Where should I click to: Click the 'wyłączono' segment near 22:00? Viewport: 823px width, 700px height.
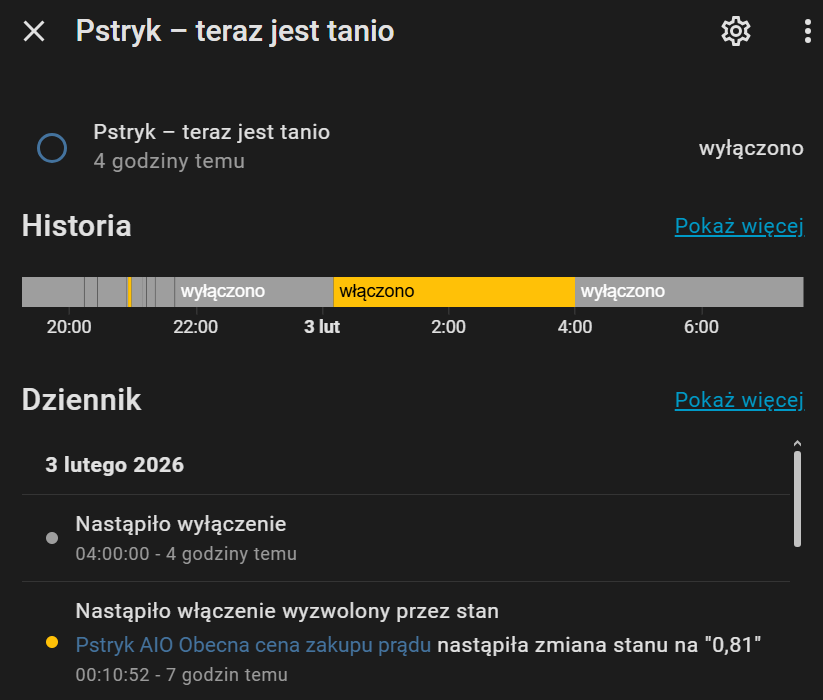click(x=254, y=292)
